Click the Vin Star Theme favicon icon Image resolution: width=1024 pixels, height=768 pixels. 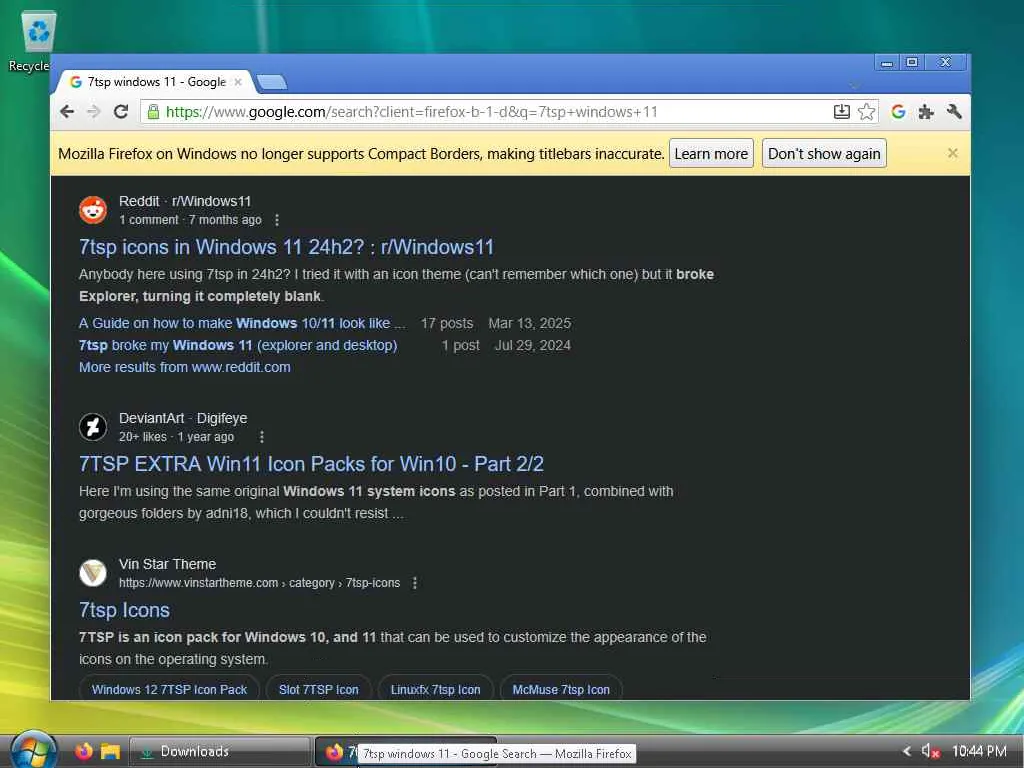[93, 573]
